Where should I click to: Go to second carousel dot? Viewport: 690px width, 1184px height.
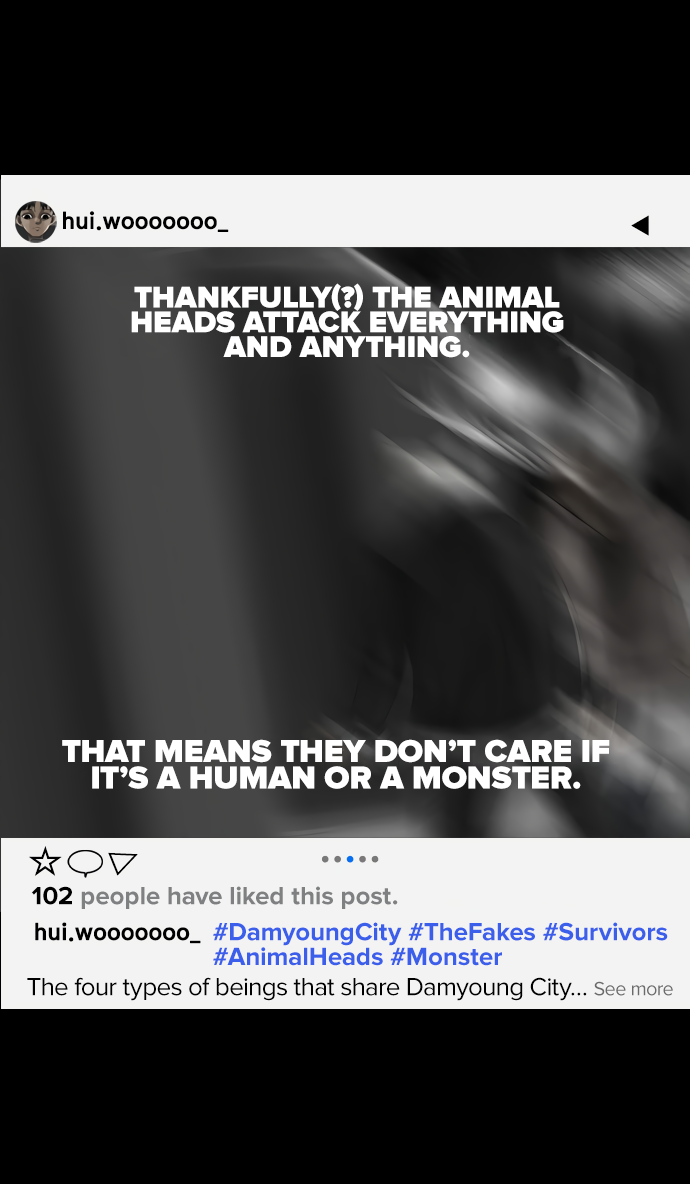337,859
